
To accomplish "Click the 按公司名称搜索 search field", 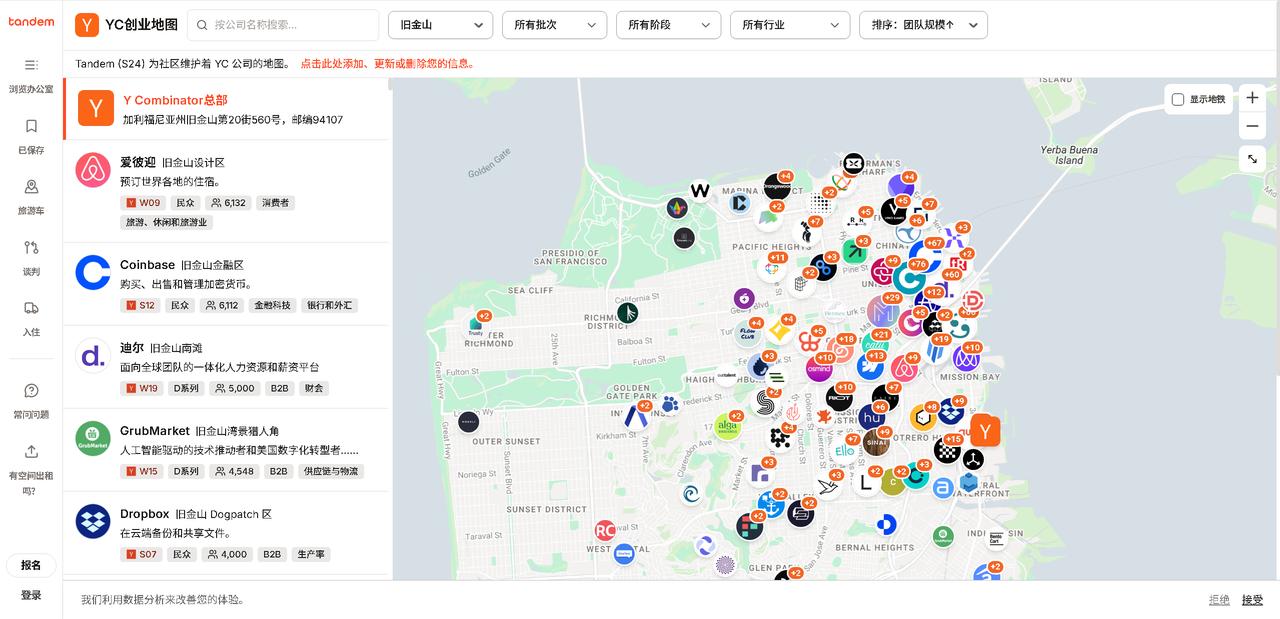I will 283,25.
